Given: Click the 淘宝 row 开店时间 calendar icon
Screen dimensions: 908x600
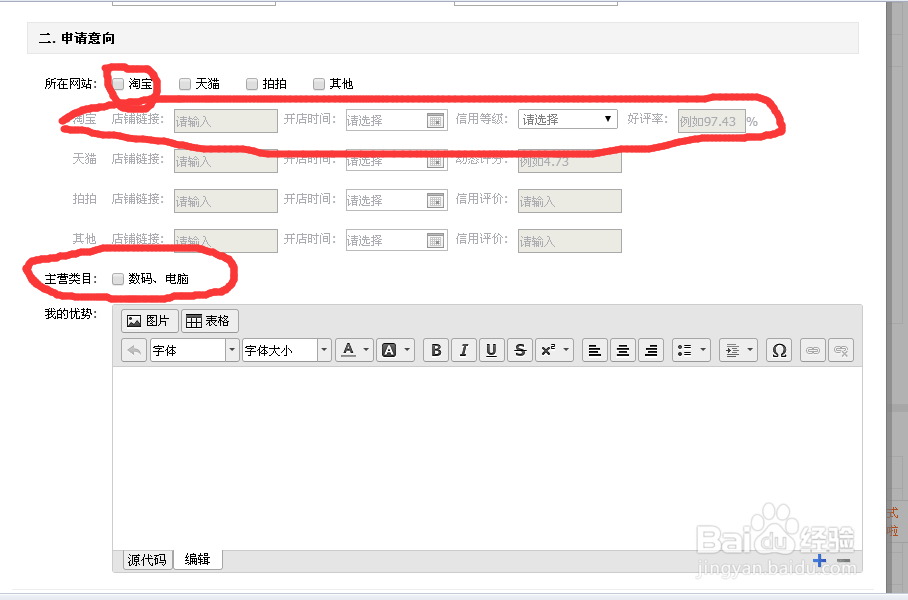Looking at the screenshot, I should [x=435, y=120].
